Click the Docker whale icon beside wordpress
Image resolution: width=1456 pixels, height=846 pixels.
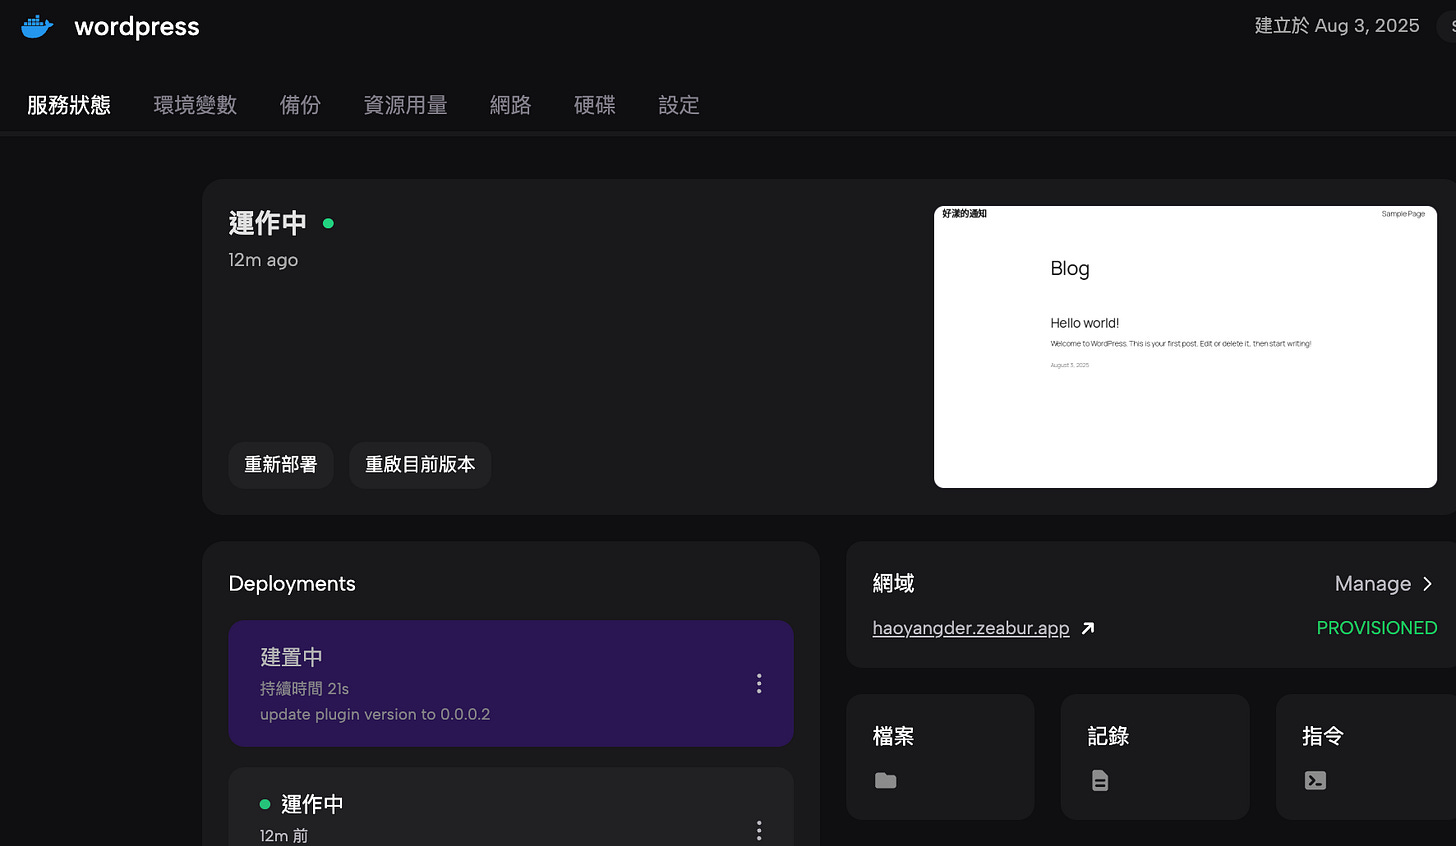[37, 27]
